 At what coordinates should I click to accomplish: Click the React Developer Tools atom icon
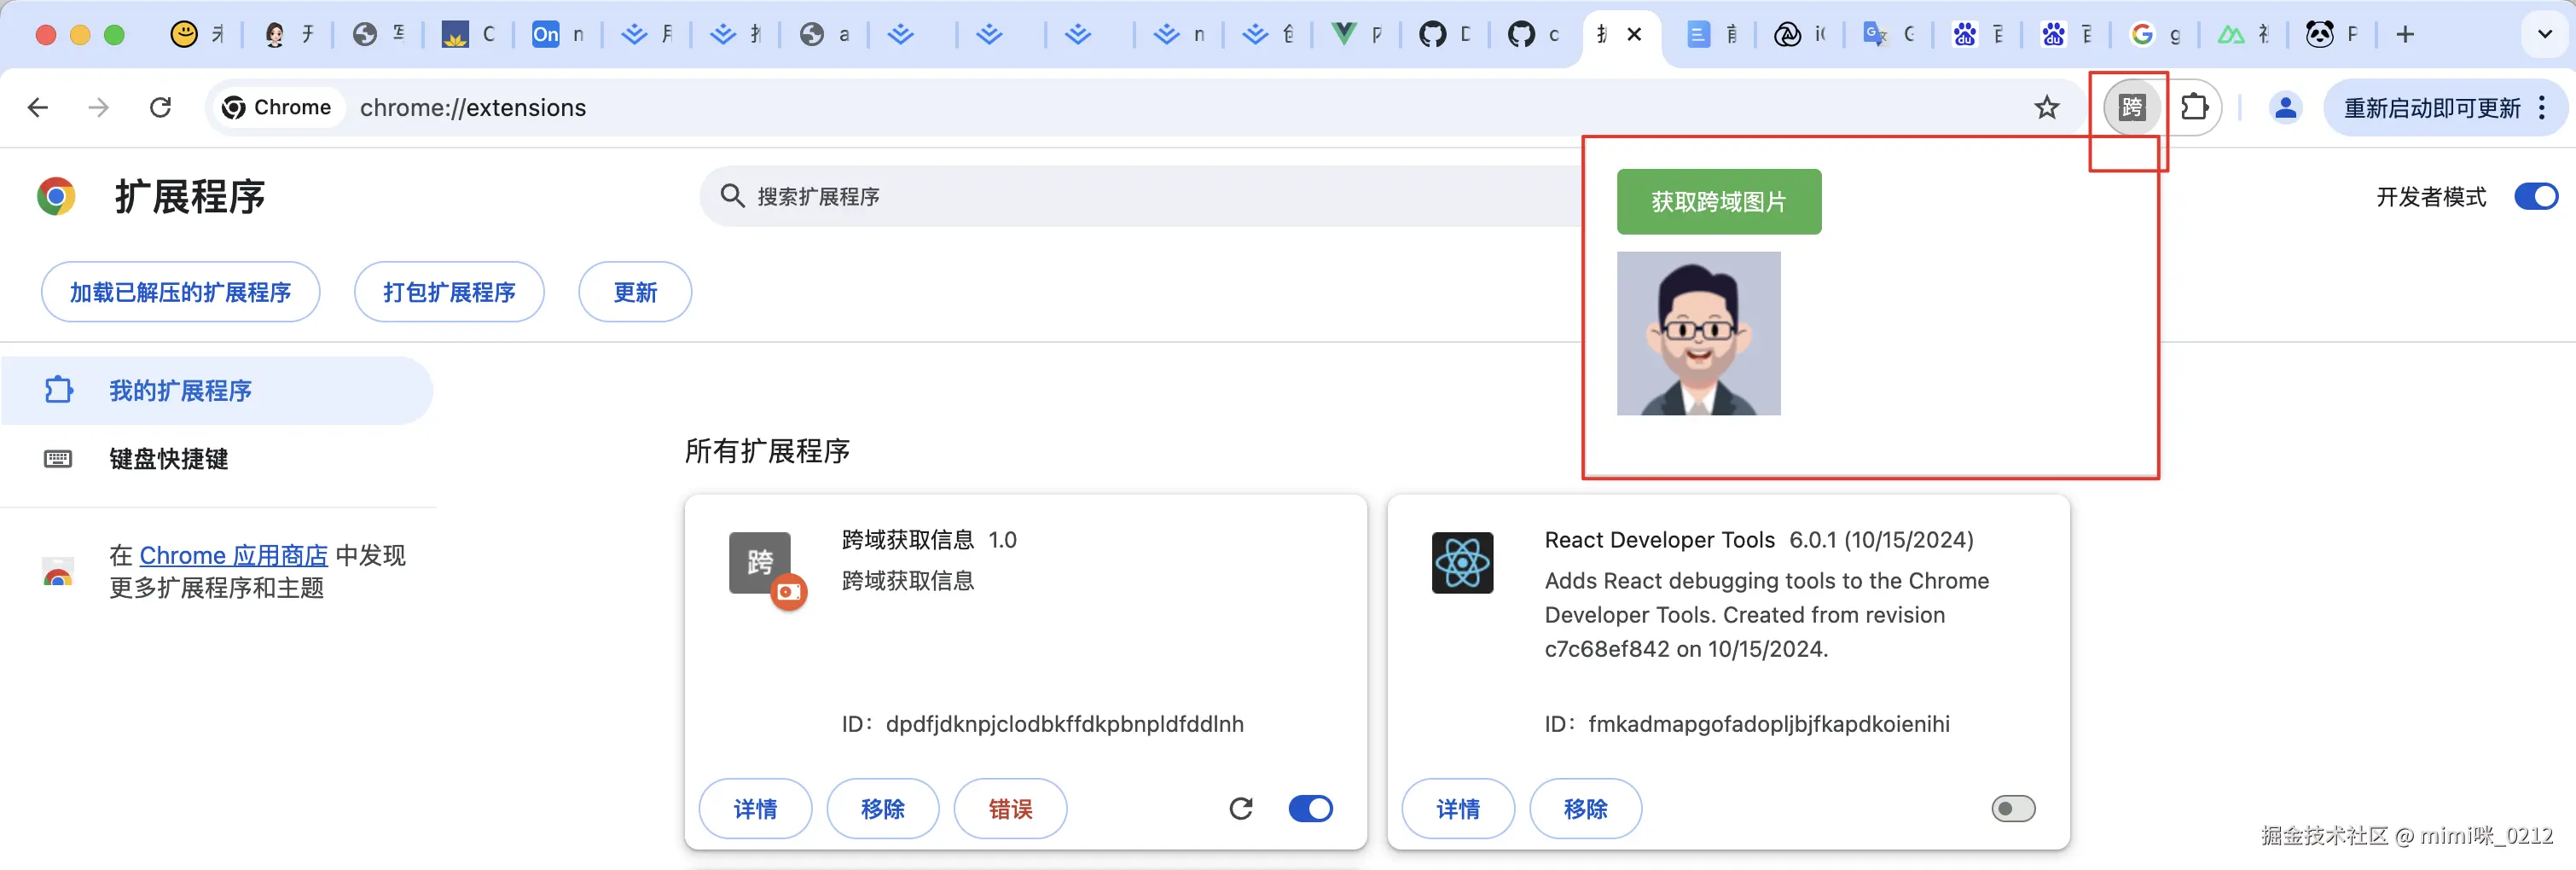(1462, 563)
